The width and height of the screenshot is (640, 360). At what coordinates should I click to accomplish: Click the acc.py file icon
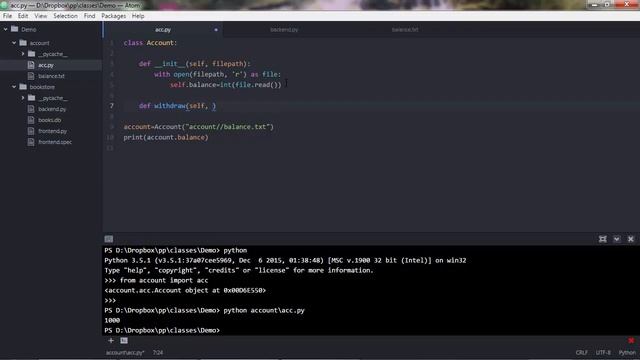[31, 65]
